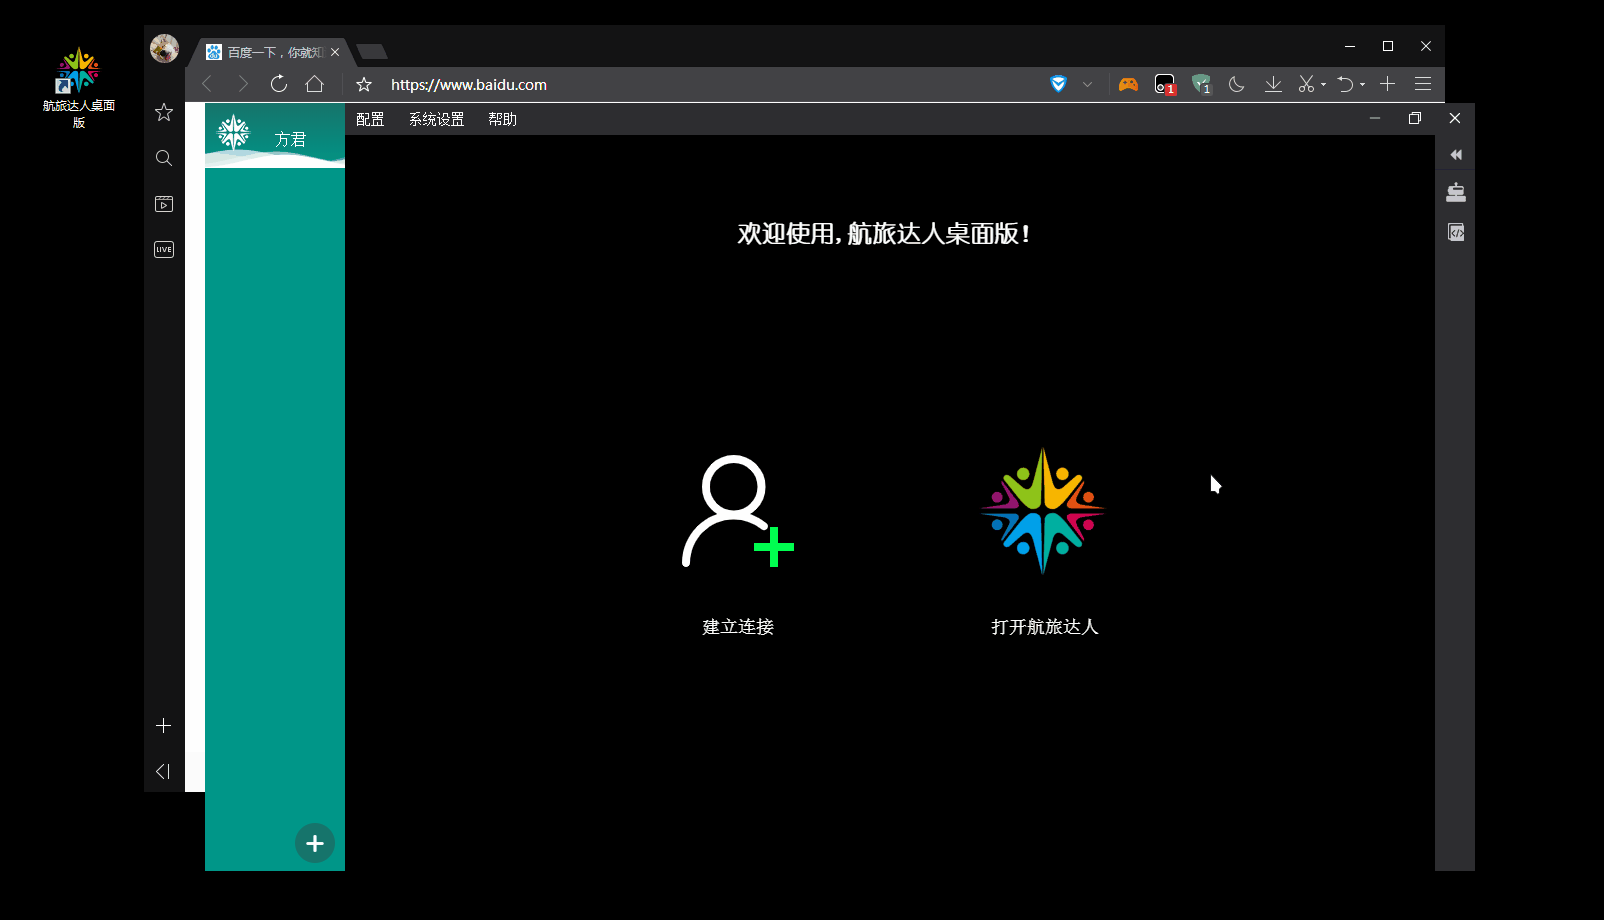The height and width of the screenshot is (920, 1604).
Task: Open a new browser tab
Action: pyautogui.click(x=372, y=52)
